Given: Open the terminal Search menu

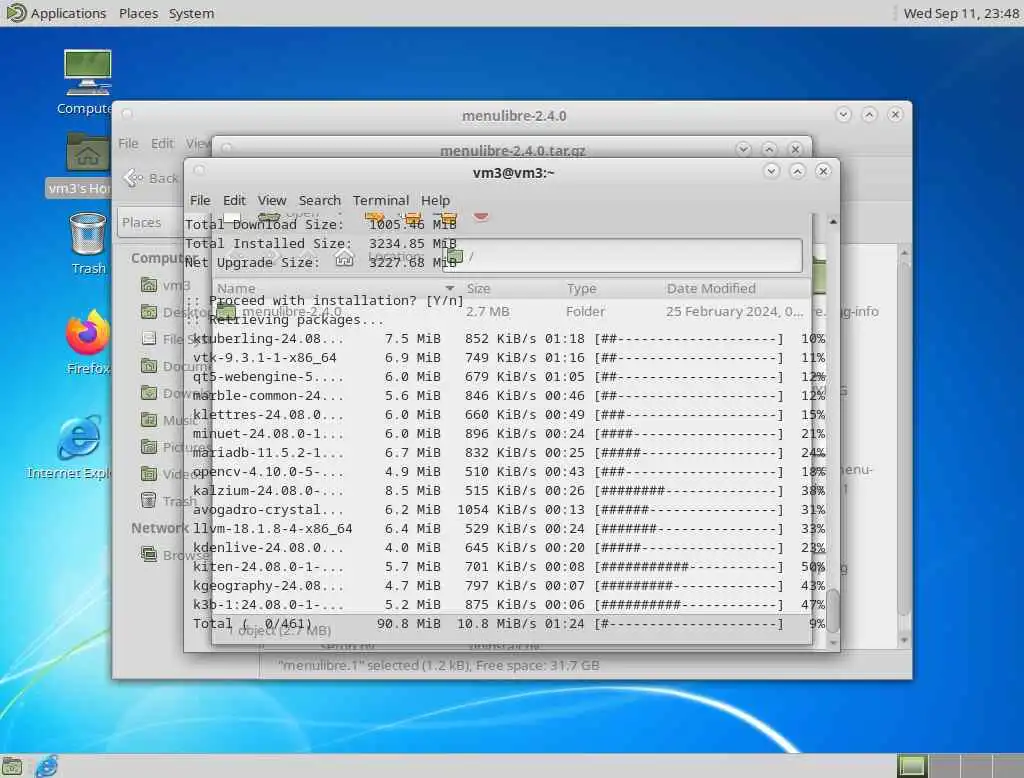Looking at the screenshot, I should coord(319,200).
